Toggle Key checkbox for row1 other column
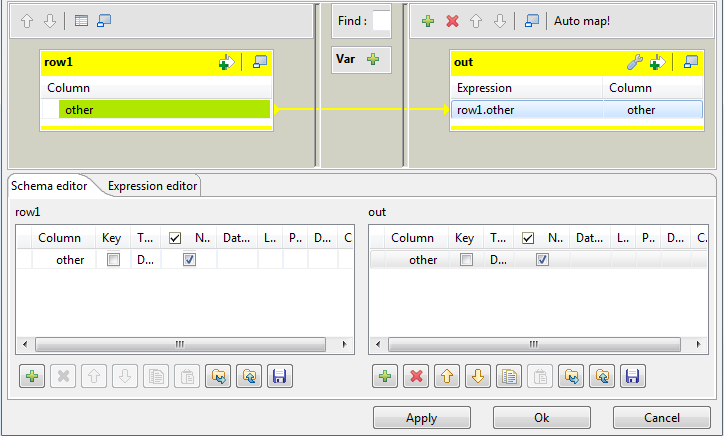The height and width of the screenshot is (436, 724). pos(113,260)
